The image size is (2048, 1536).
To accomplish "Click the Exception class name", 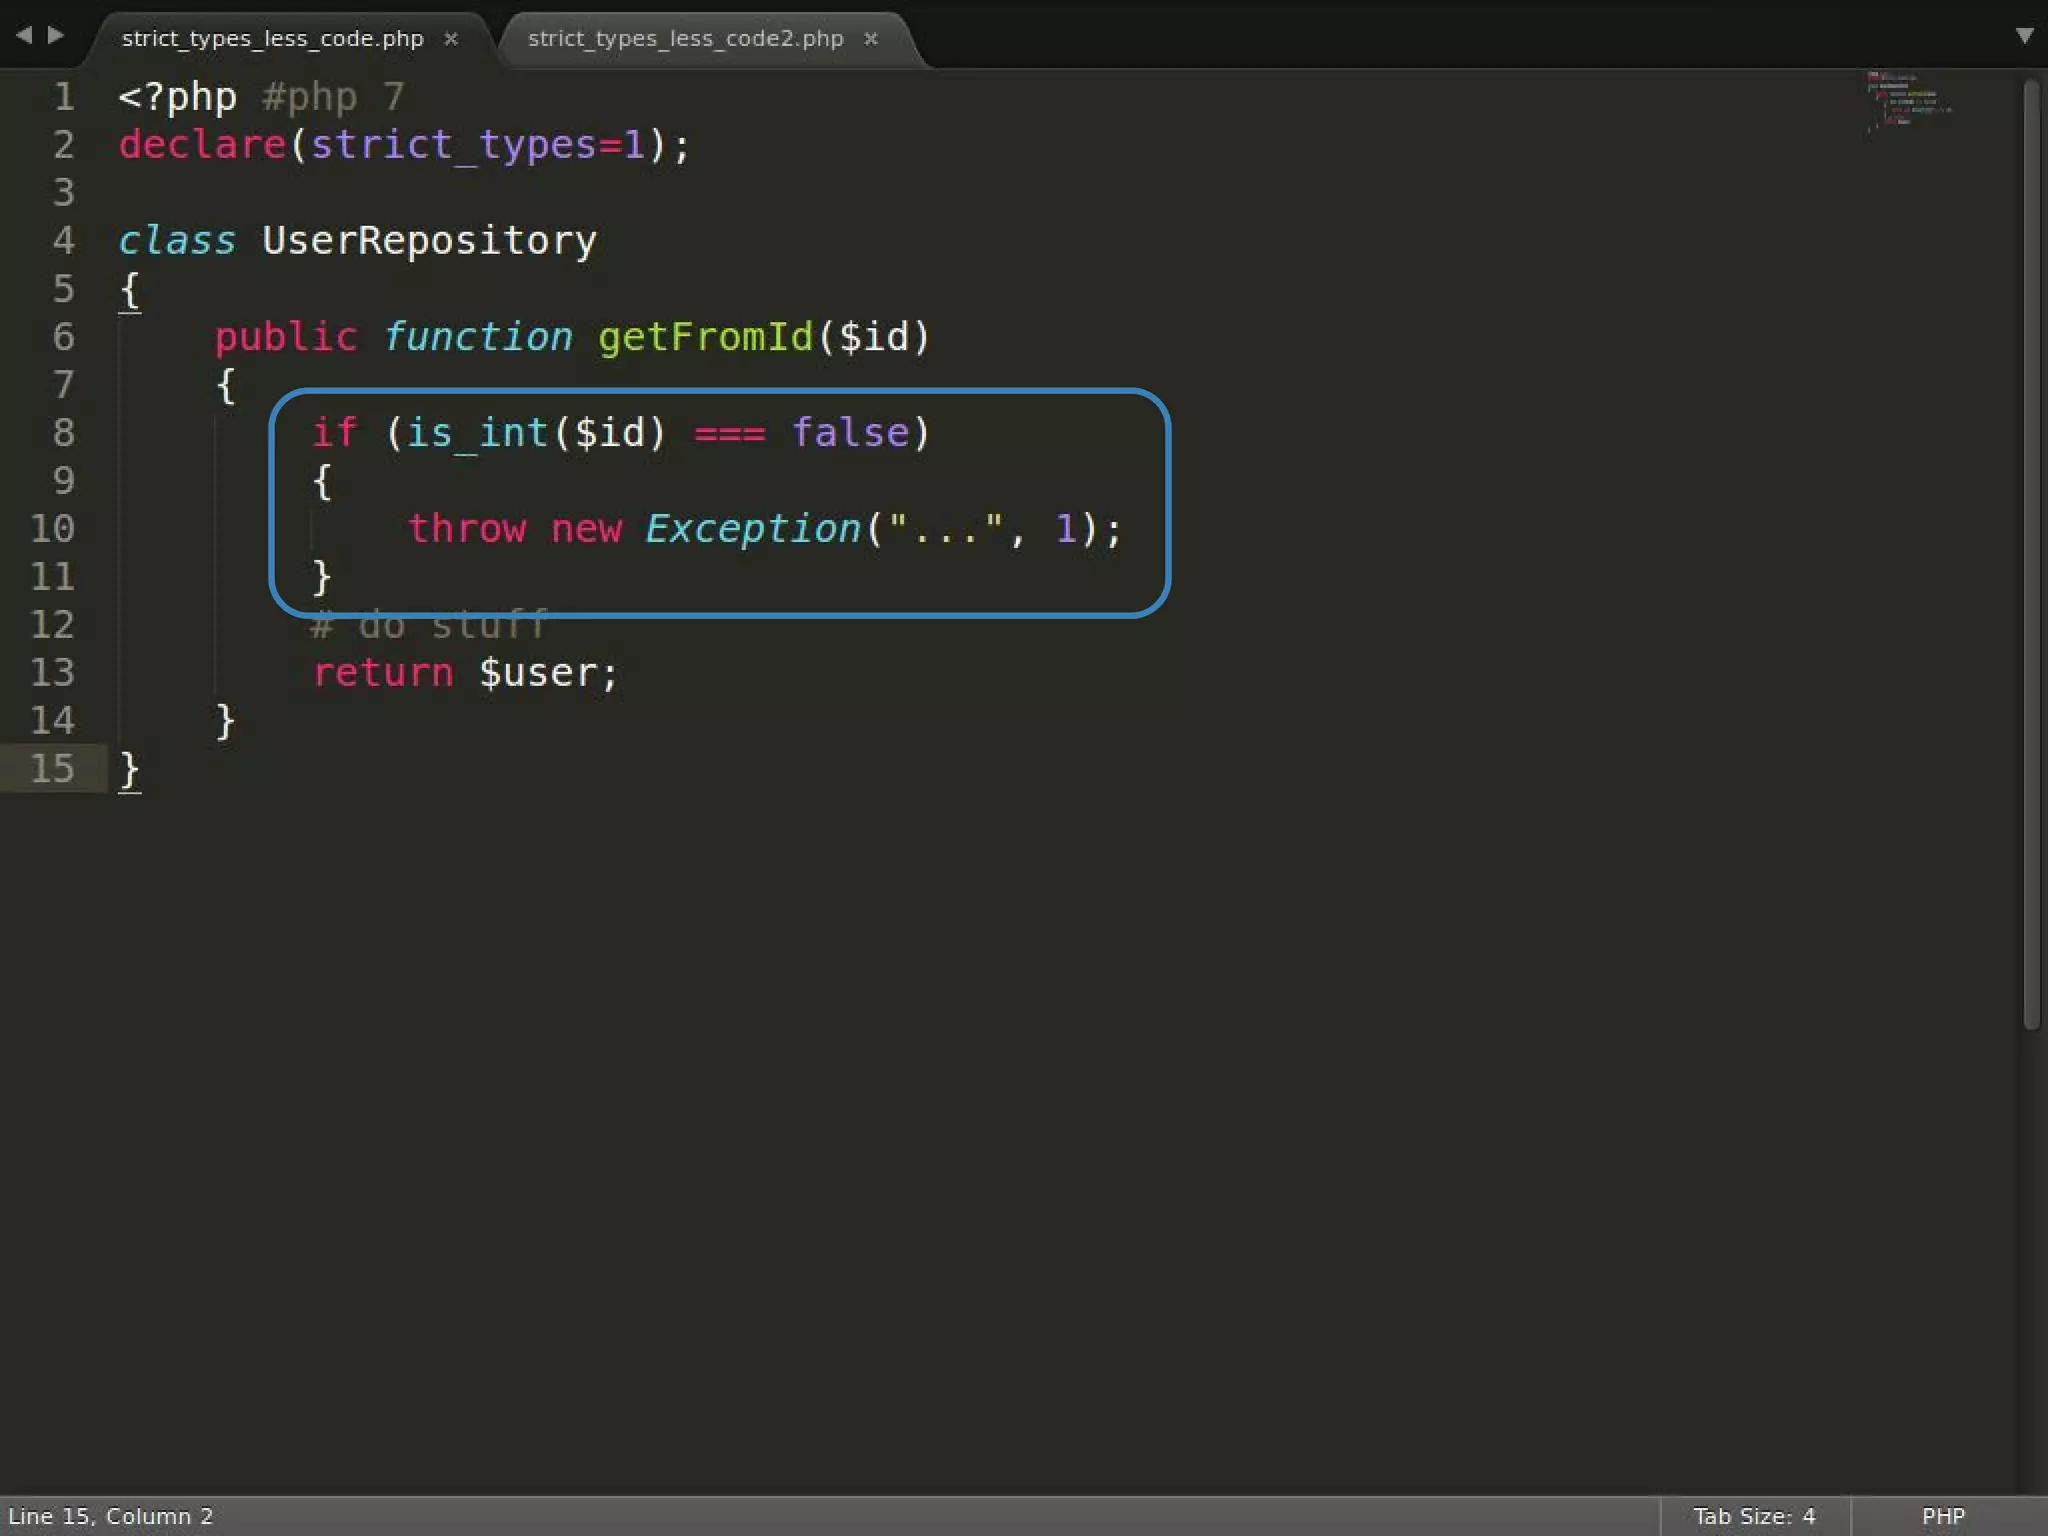I will (752, 529).
